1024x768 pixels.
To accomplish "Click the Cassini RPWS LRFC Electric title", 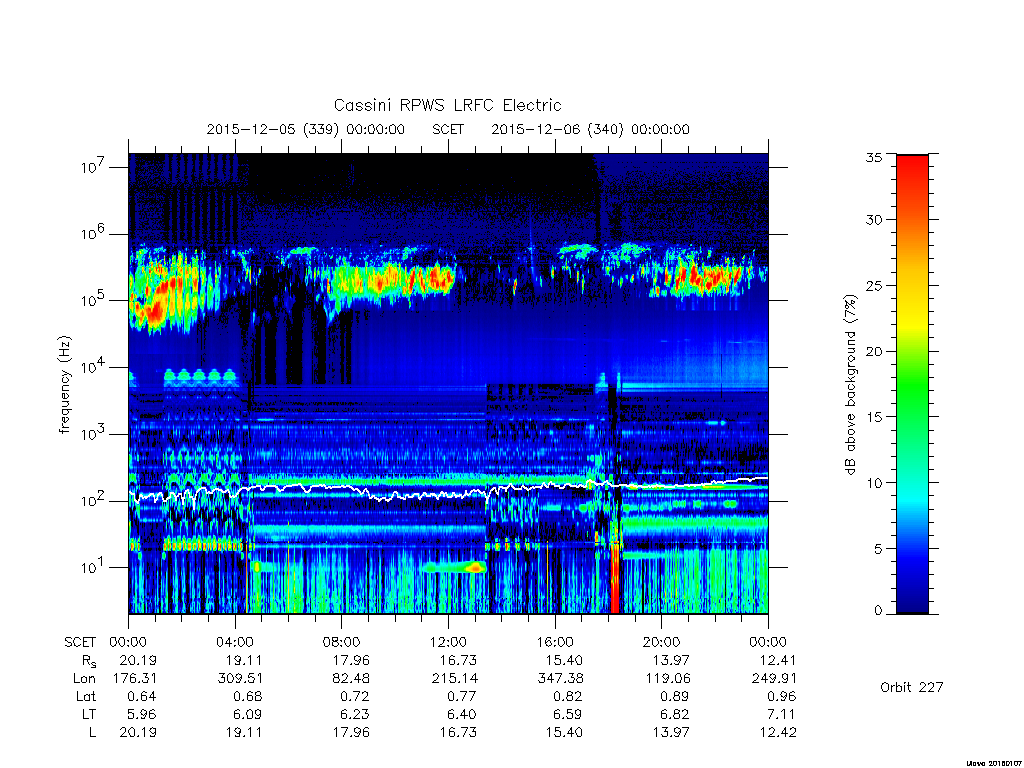I will pyautogui.click(x=447, y=105).
